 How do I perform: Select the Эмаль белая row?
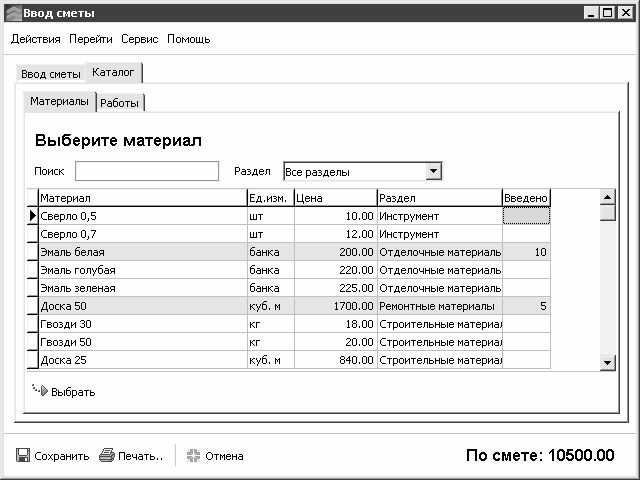[289, 252]
